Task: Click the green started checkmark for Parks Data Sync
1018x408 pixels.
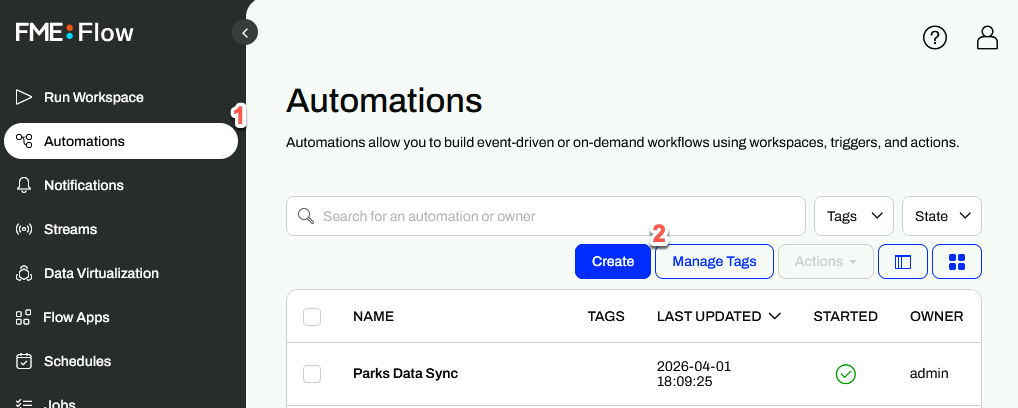Action: (845, 374)
